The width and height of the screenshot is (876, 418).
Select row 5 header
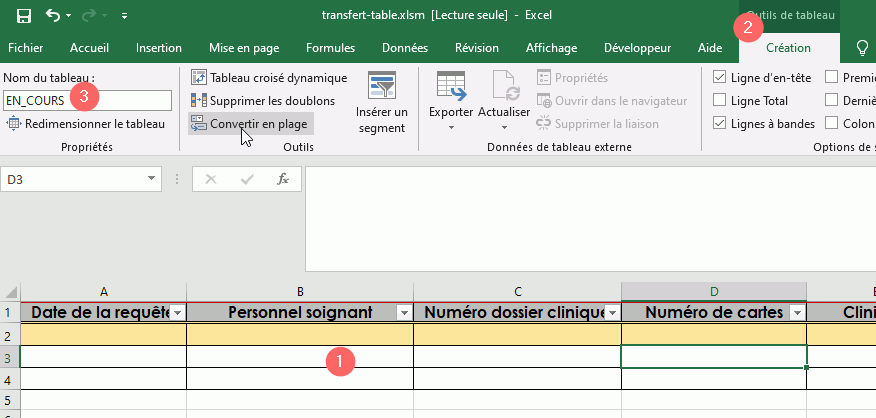(x=10, y=400)
